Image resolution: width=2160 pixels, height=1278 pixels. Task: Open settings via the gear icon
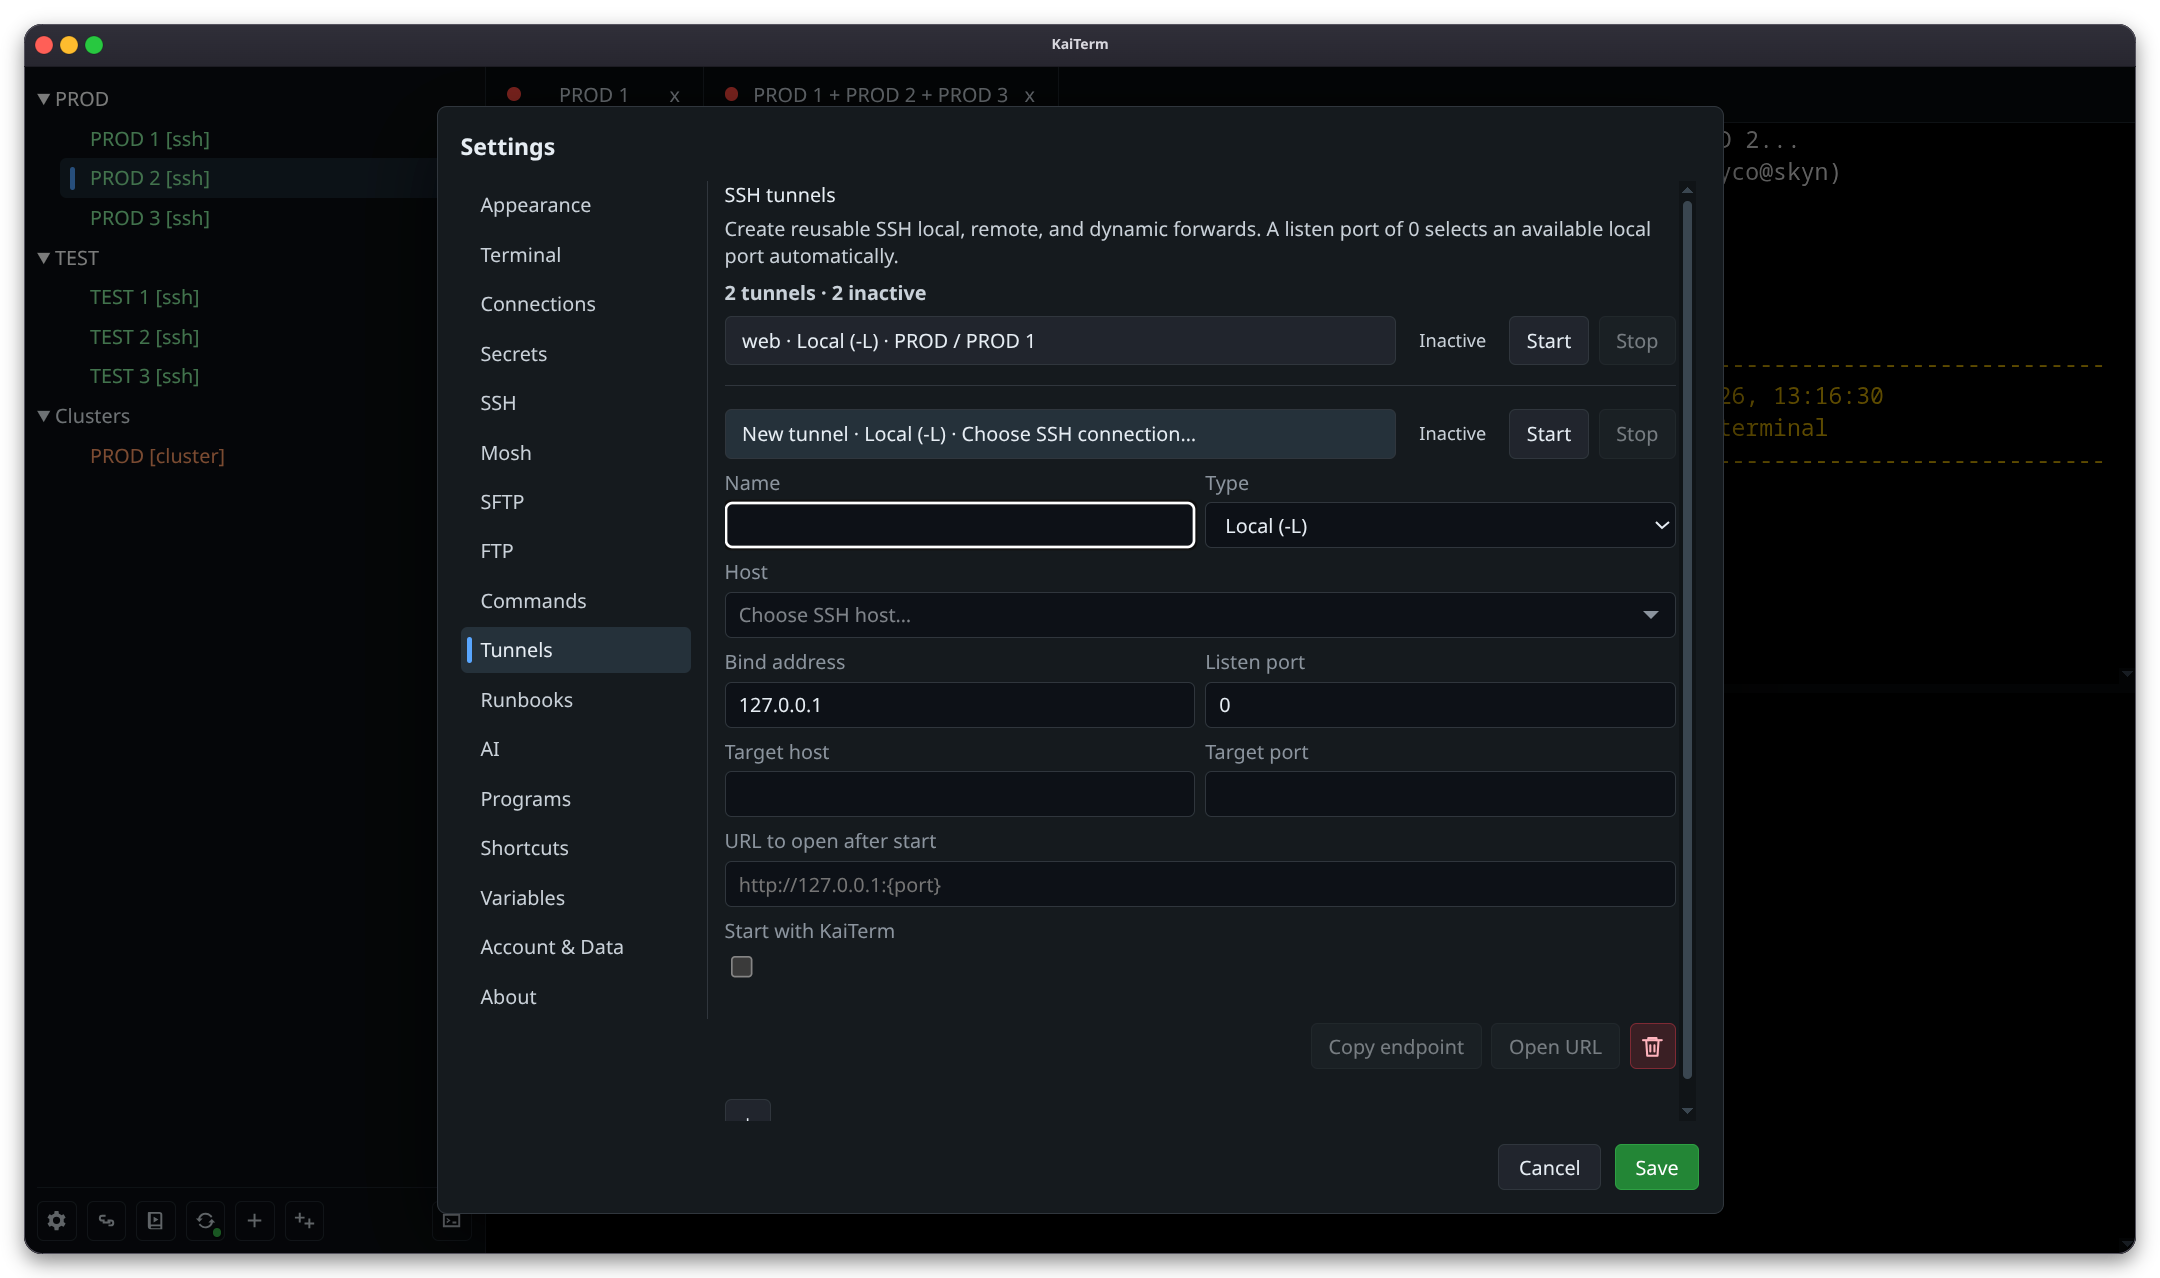tap(57, 1220)
